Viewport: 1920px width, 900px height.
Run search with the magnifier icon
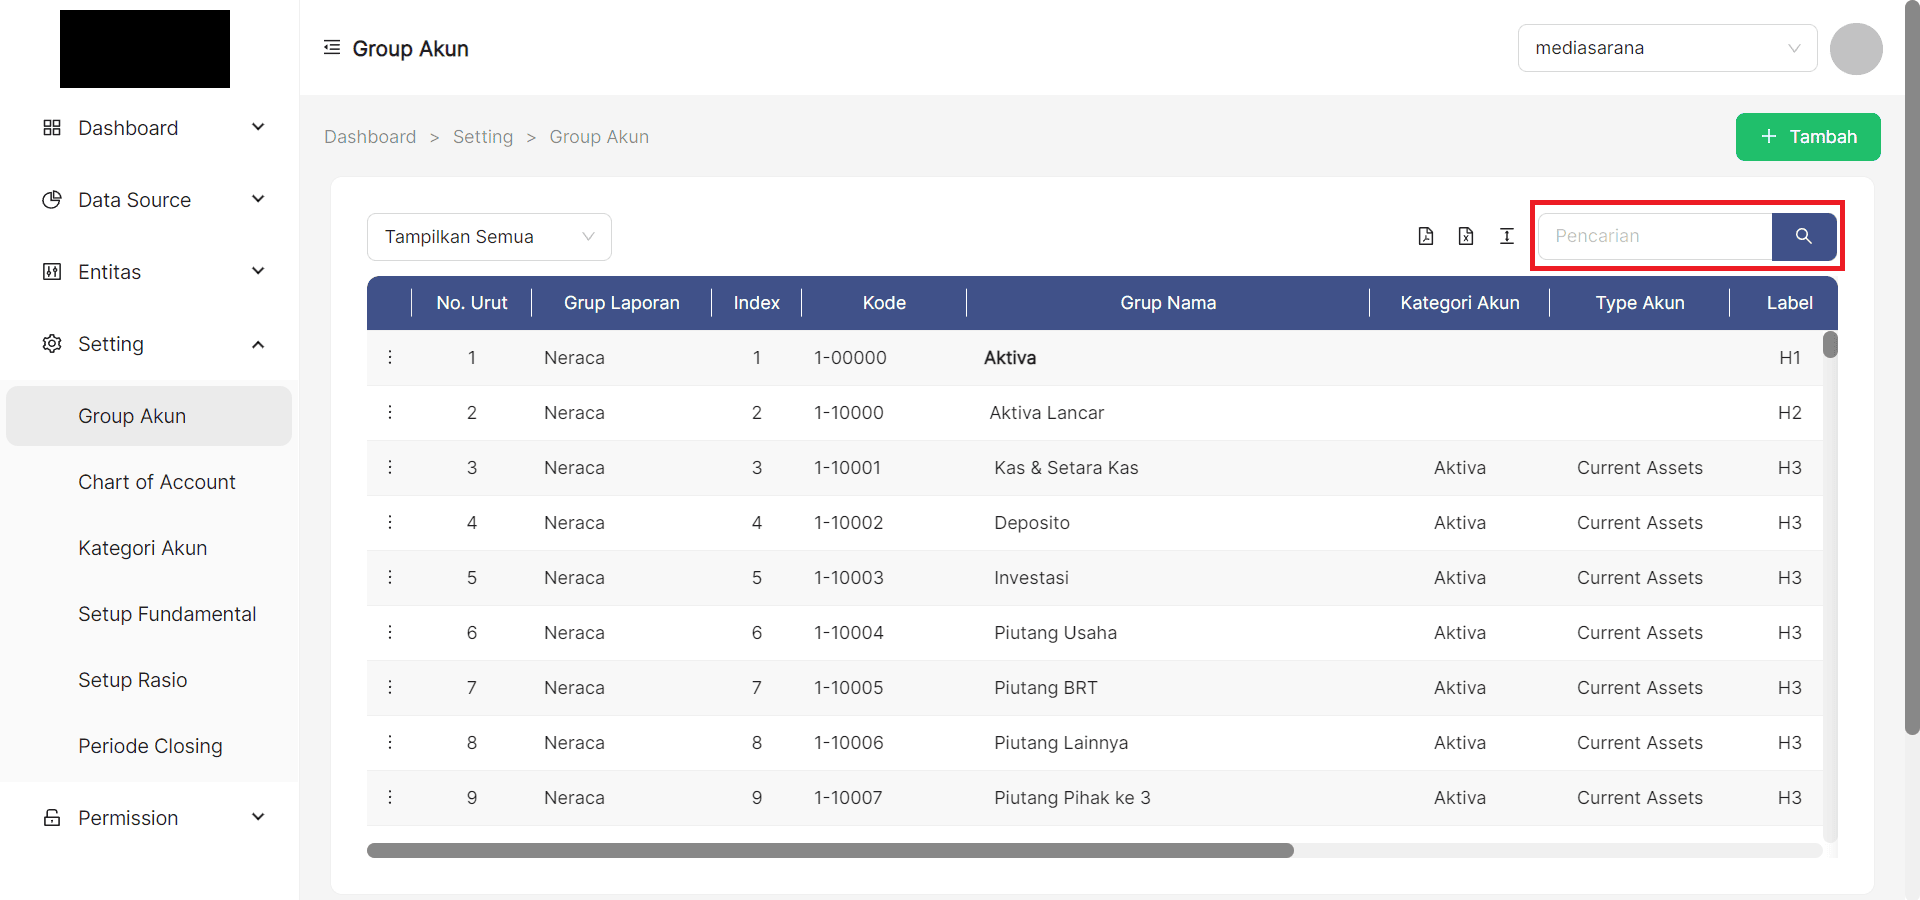[x=1804, y=236]
